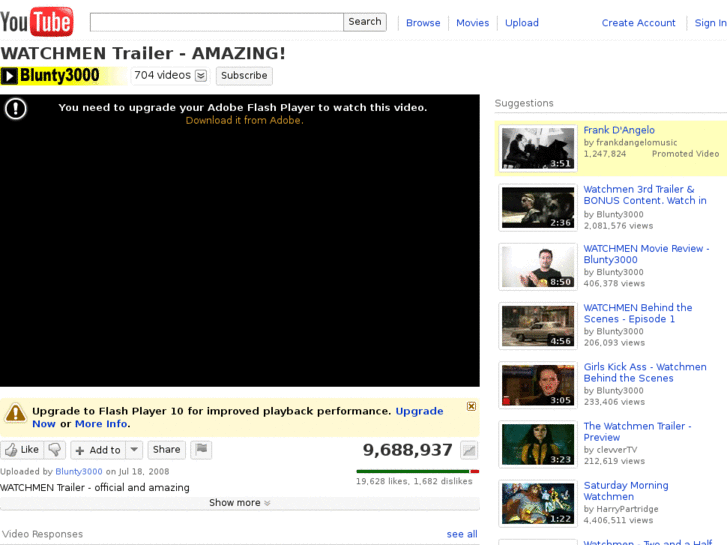727x545 pixels.
Task: Click Sign In
Action: [710, 23]
